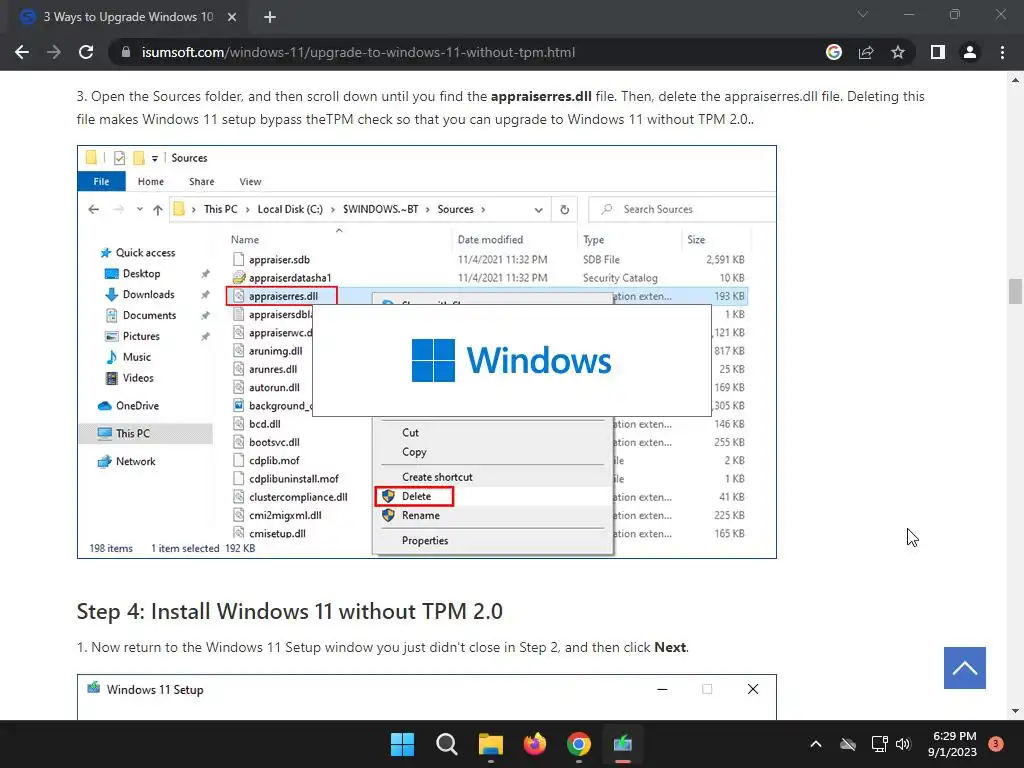
Task: Launch Firefox from the taskbar
Action: click(535, 744)
